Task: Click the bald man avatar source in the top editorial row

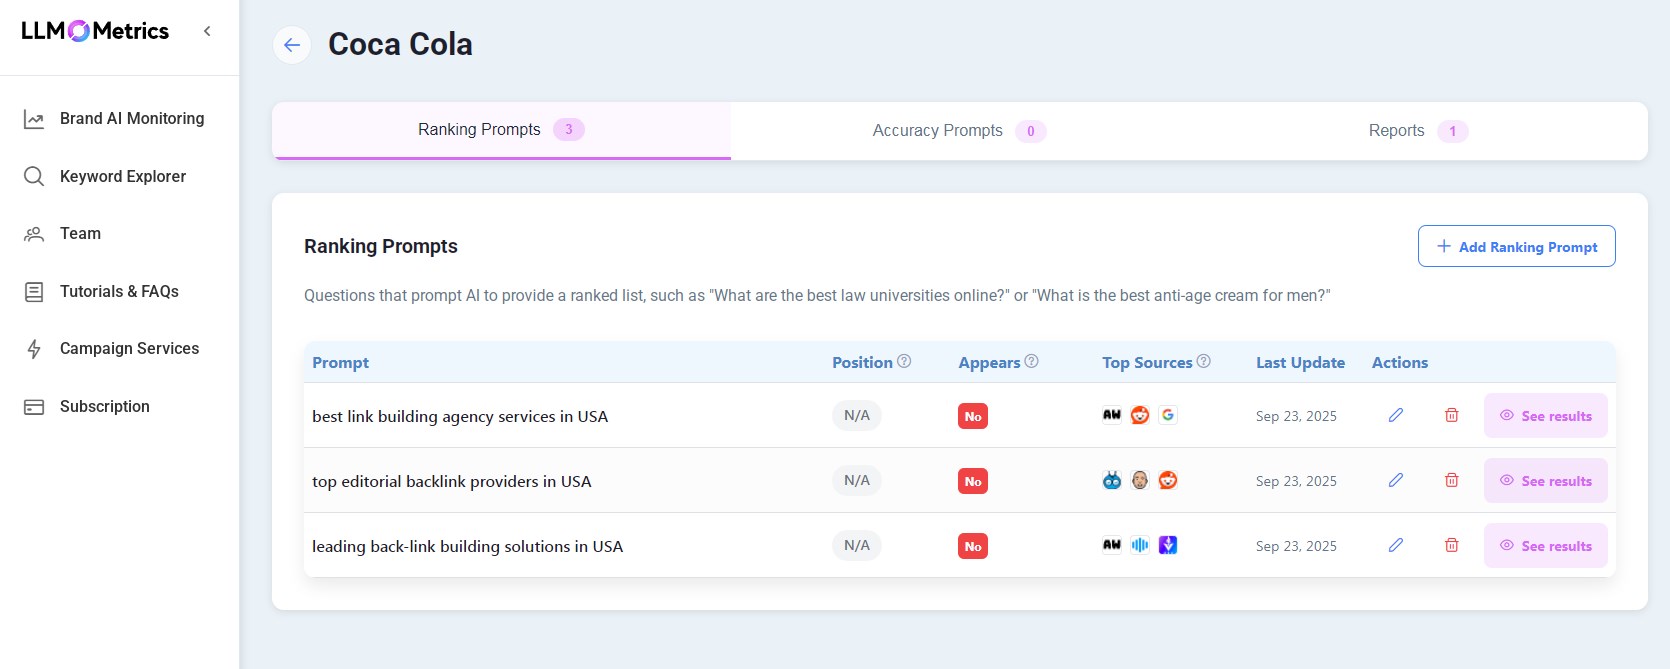Action: point(1140,480)
